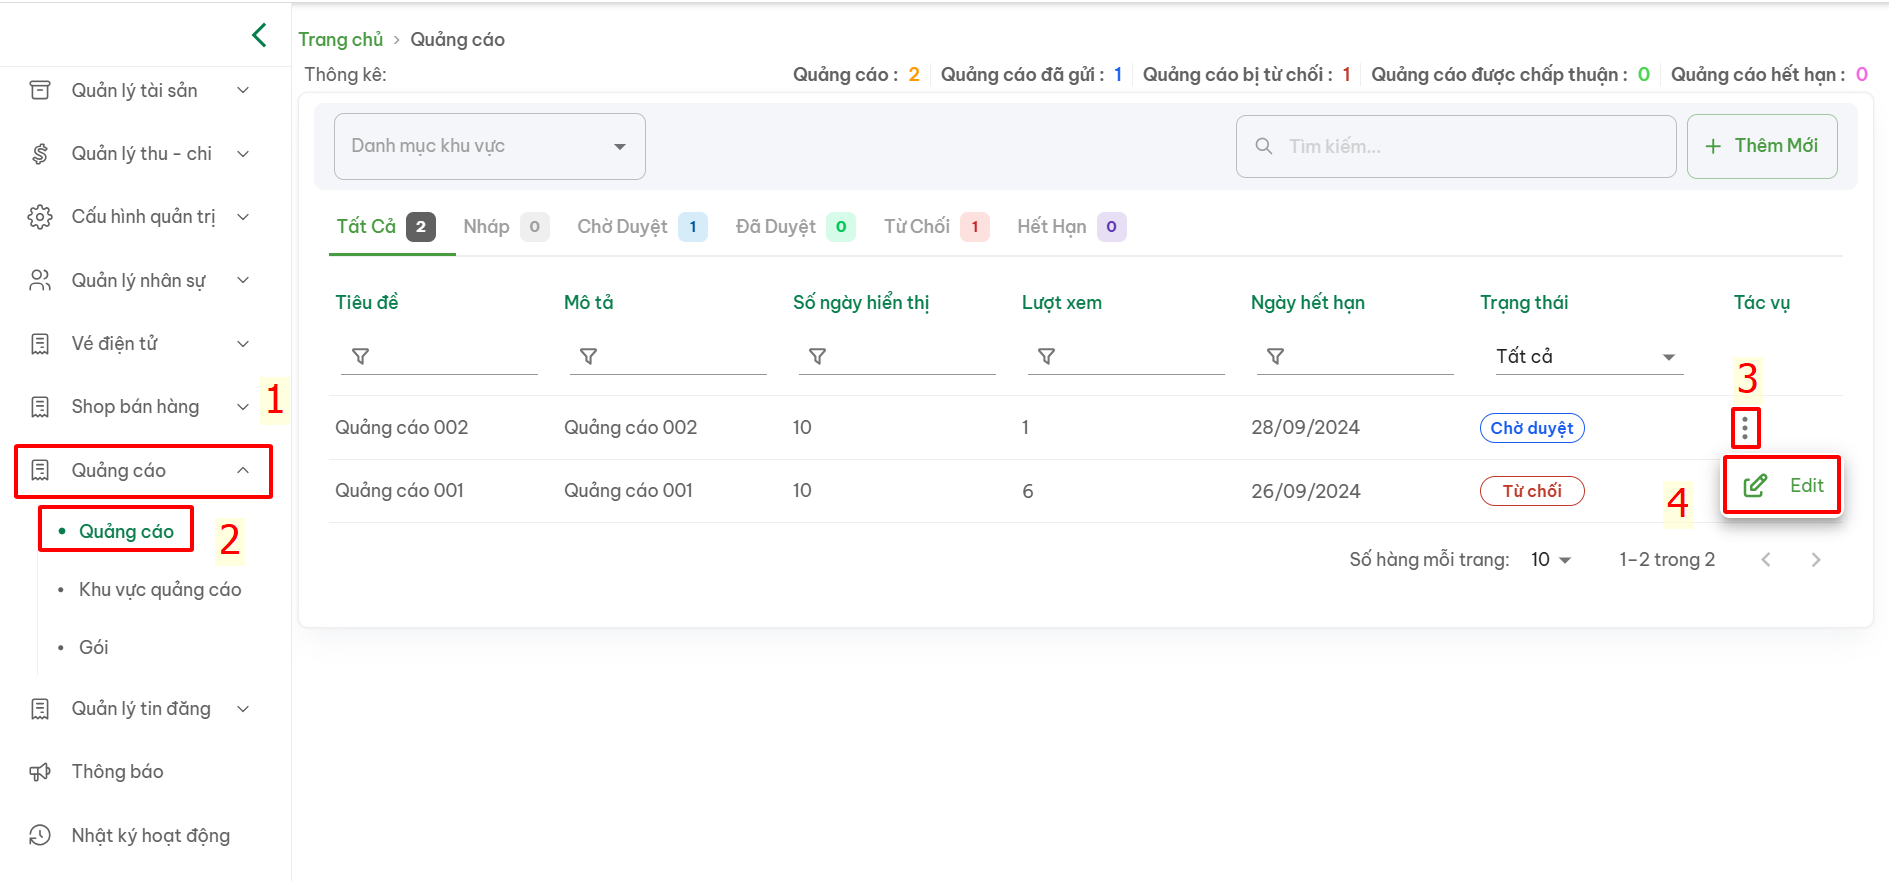The width and height of the screenshot is (1889, 881).
Task: Go to Trang chủ breadcrumb link
Action: point(341,39)
